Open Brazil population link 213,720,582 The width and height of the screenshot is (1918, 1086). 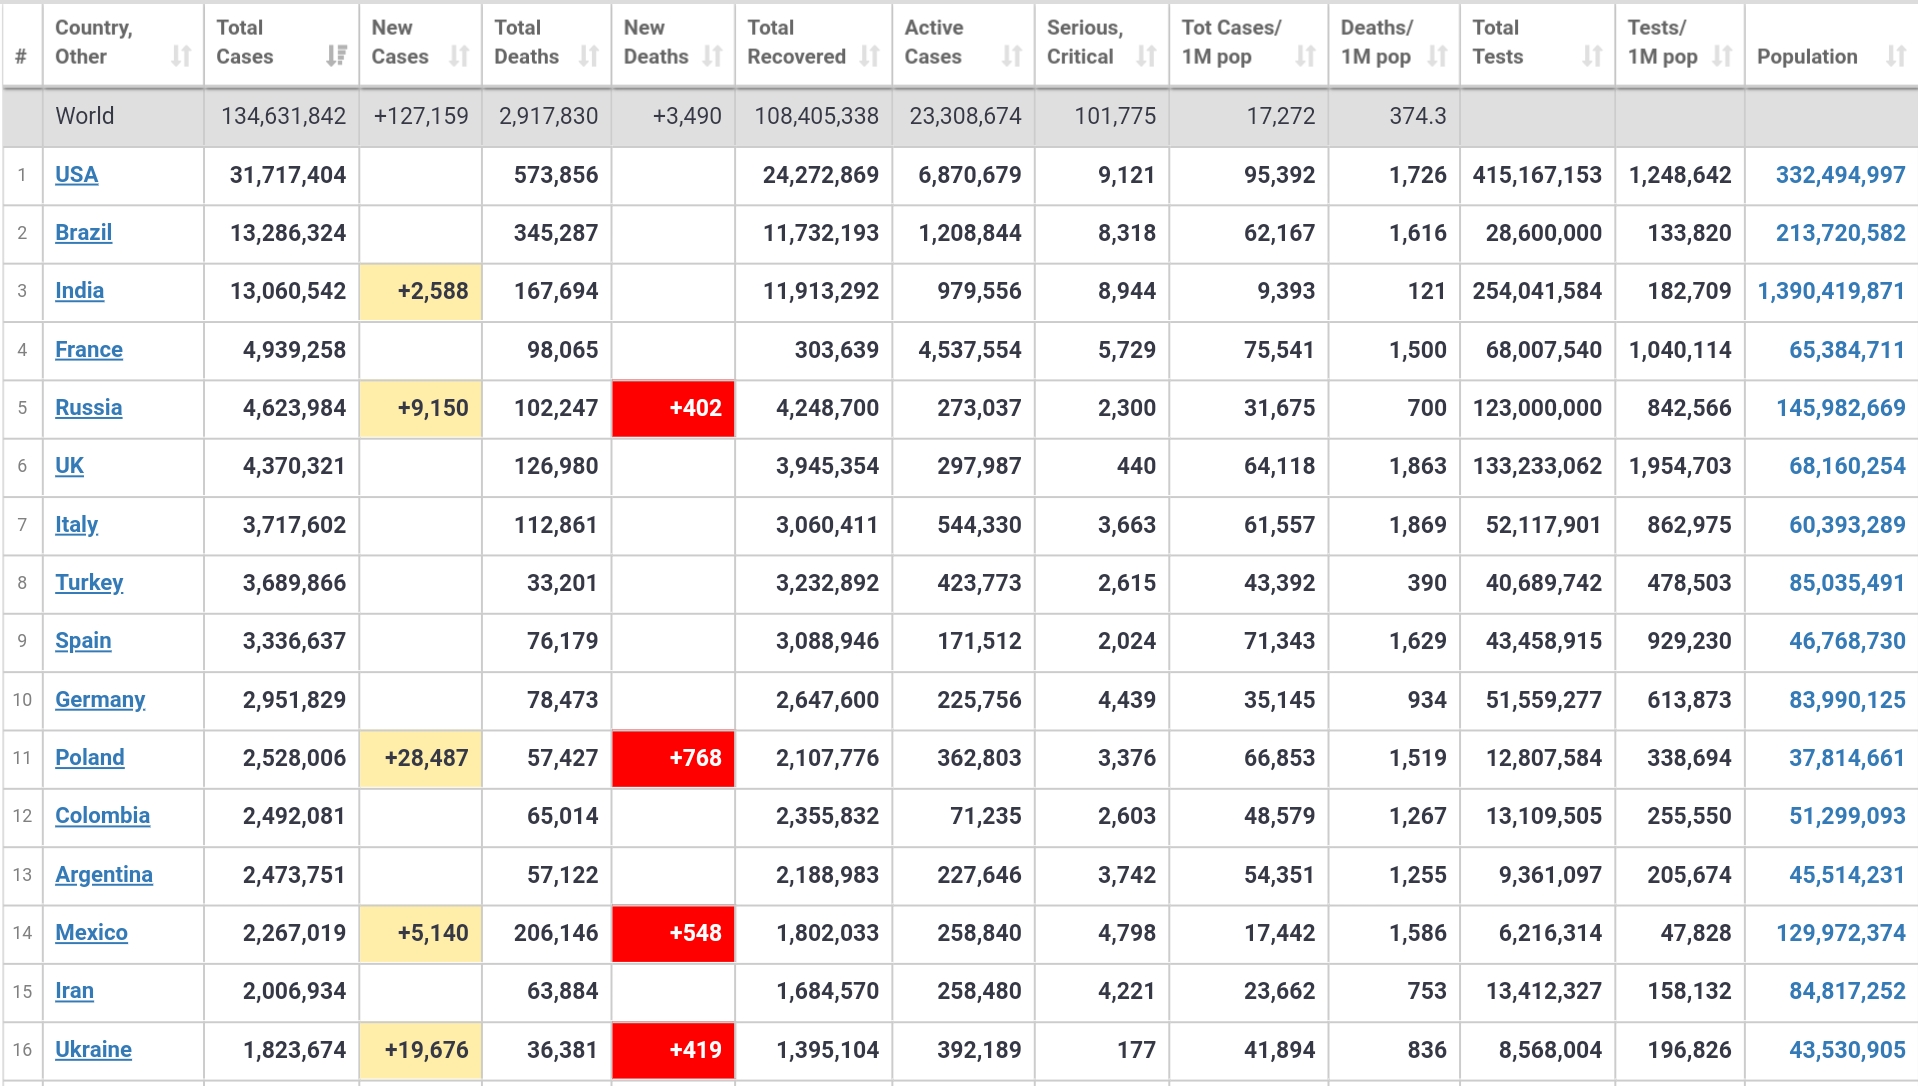[1840, 233]
